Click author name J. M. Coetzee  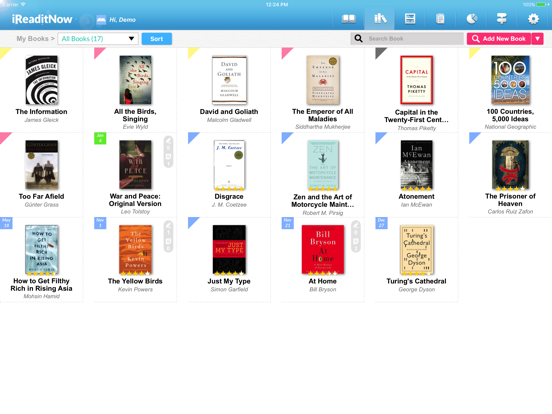pyautogui.click(x=229, y=205)
